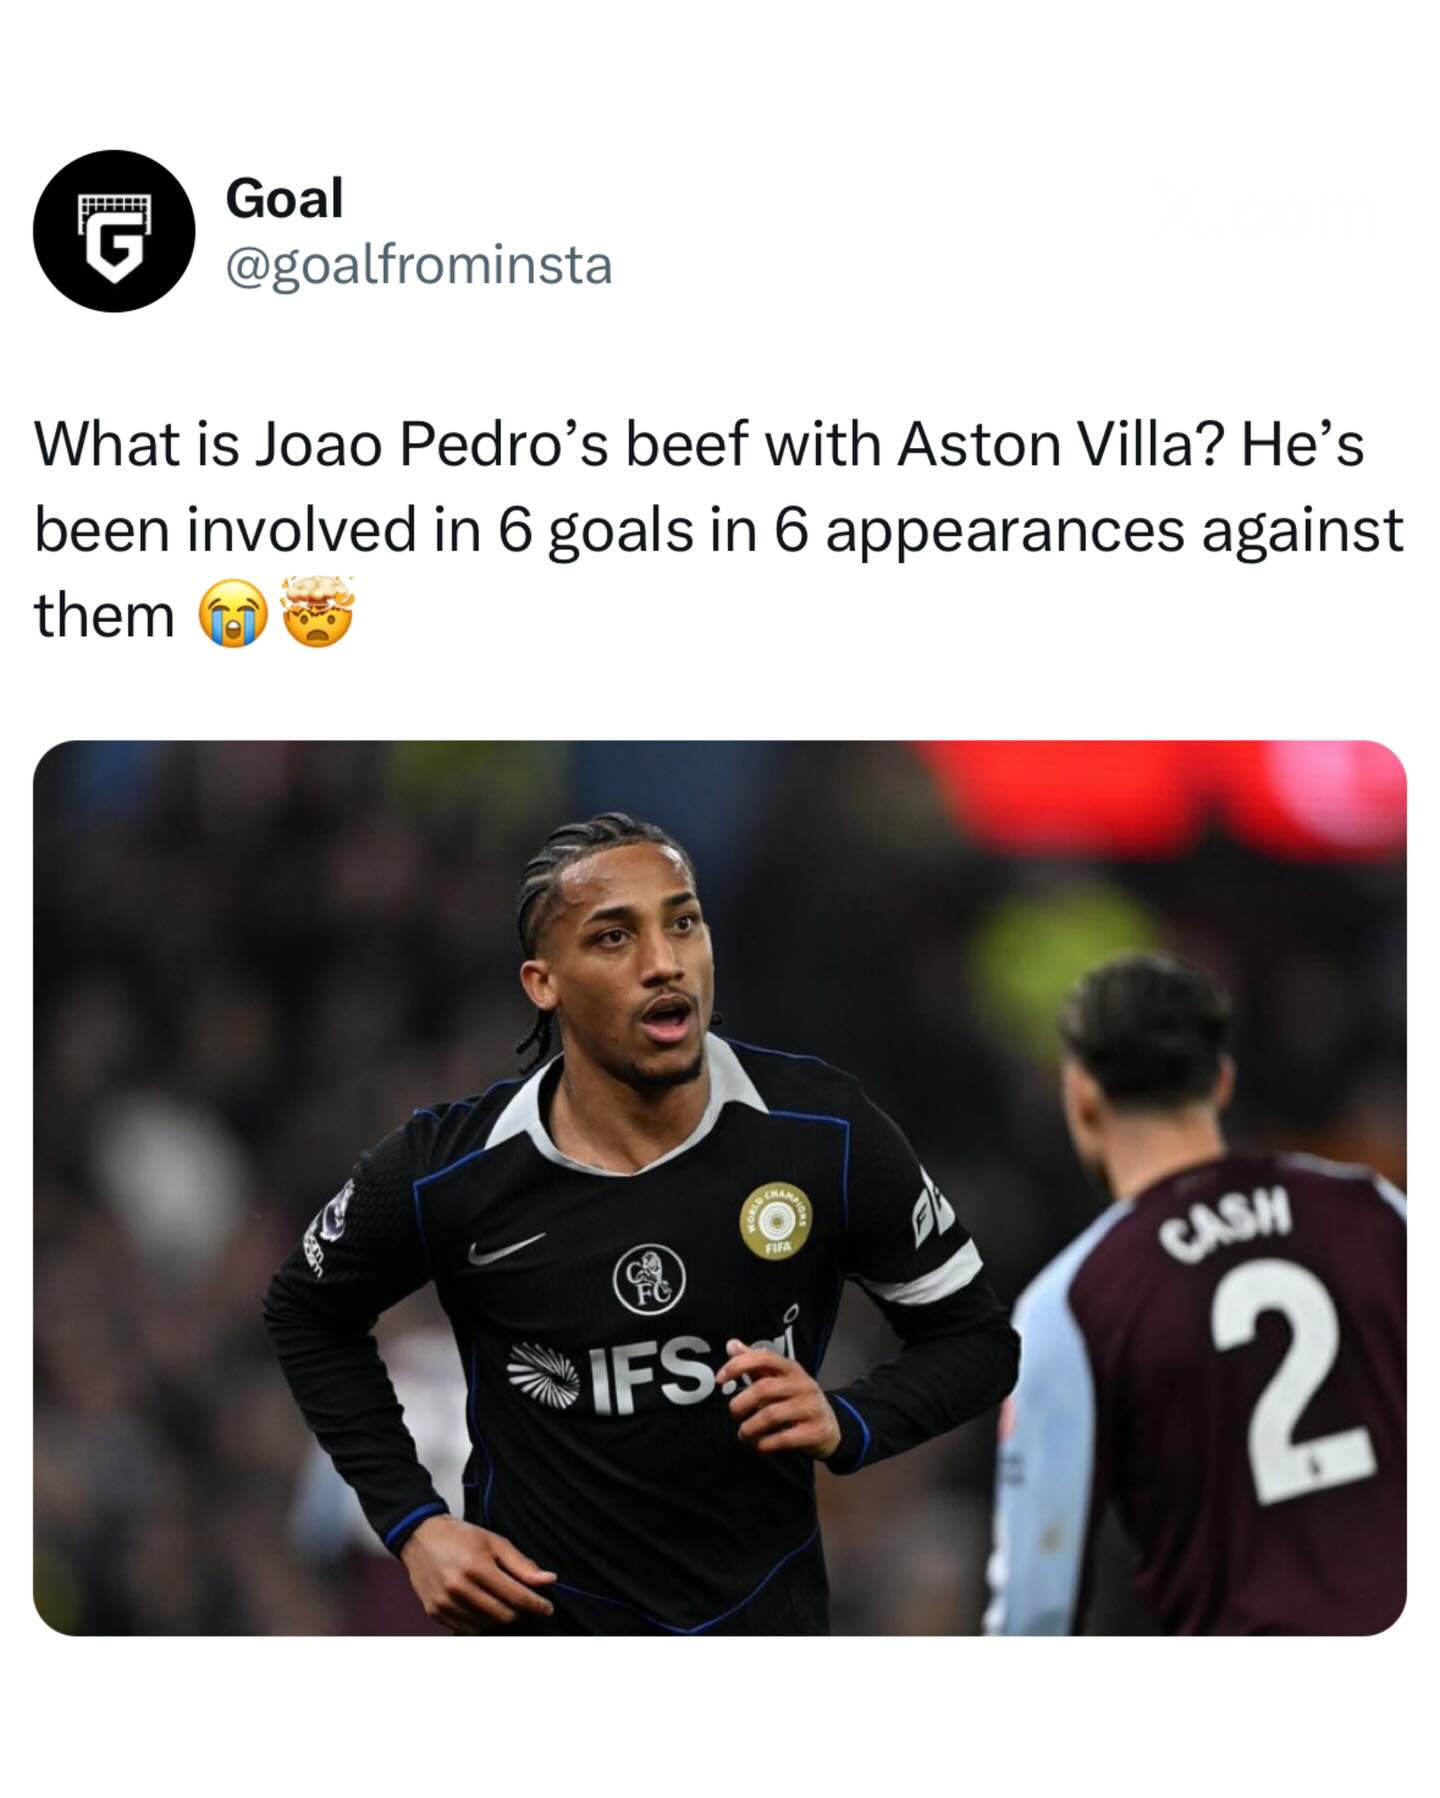This screenshot has width=1440, height=1798.
Task: Click the Nike swoosh on black jersey
Action: tap(506, 1249)
